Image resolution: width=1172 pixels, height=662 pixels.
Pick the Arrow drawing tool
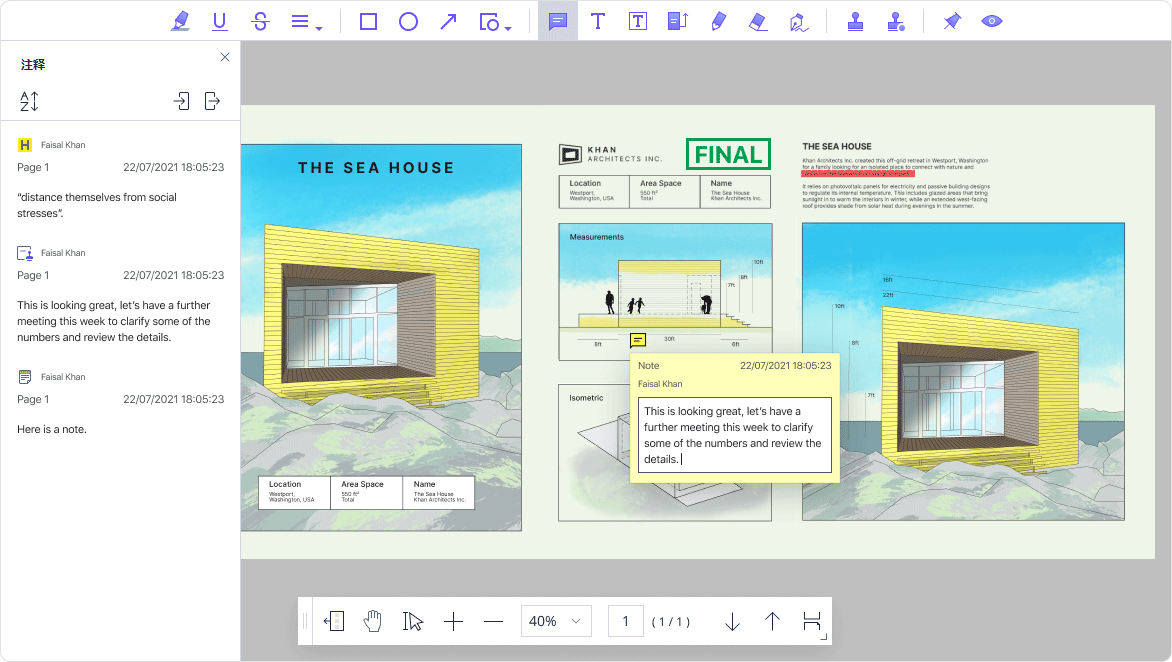click(x=448, y=21)
